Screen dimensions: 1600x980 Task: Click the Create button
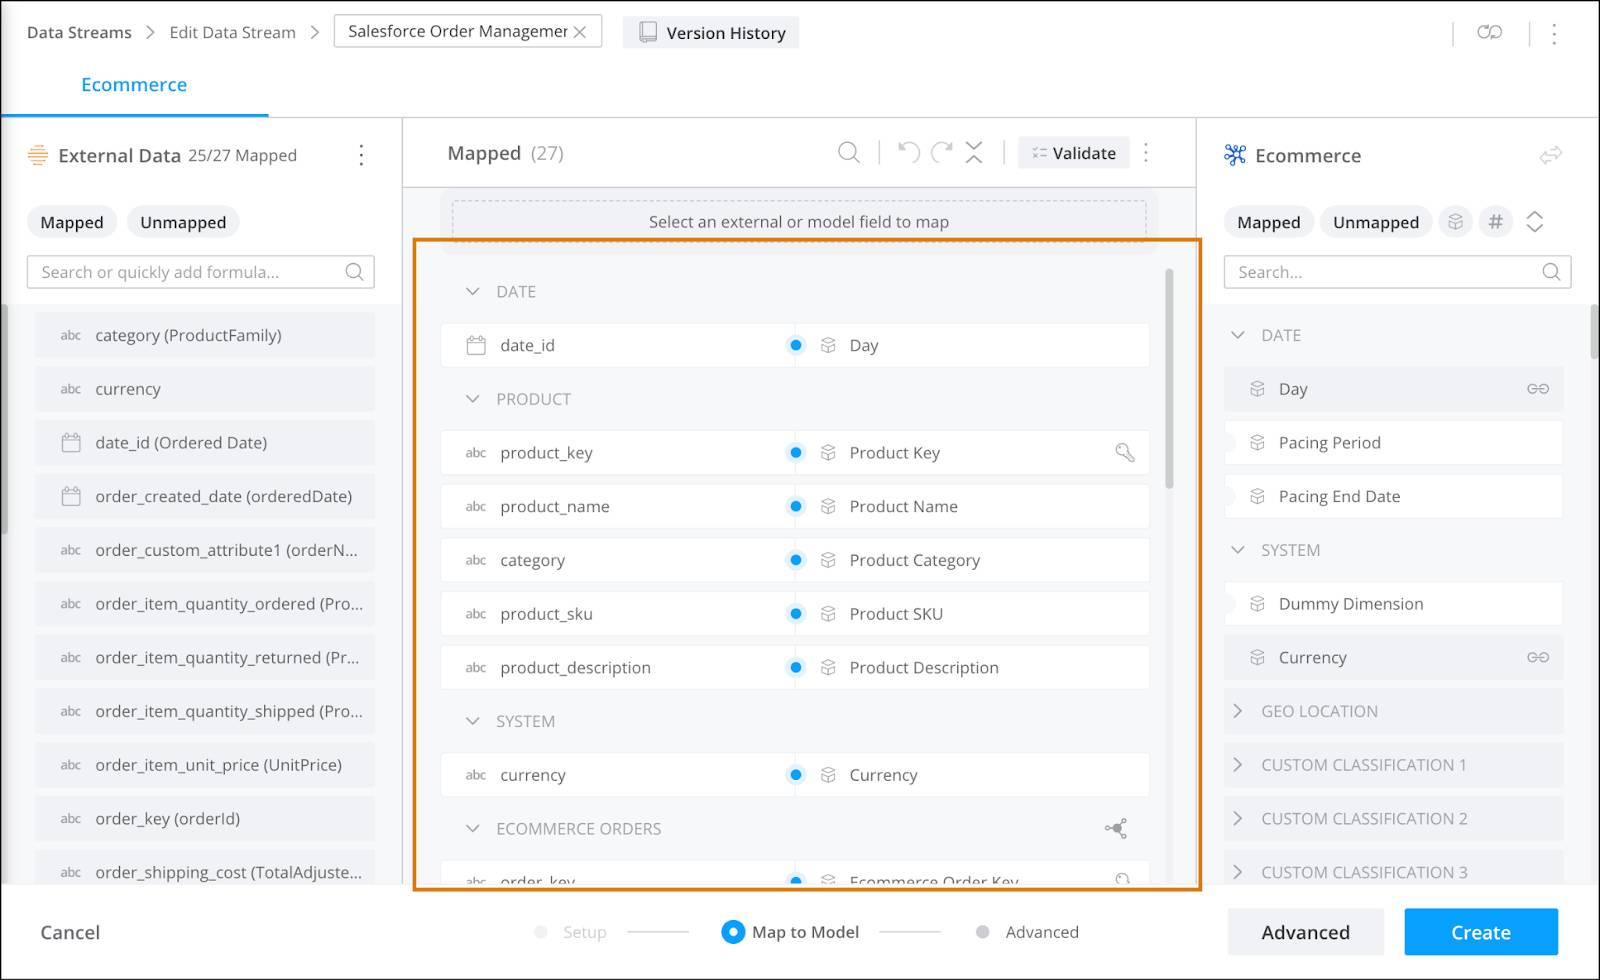[x=1481, y=931]
